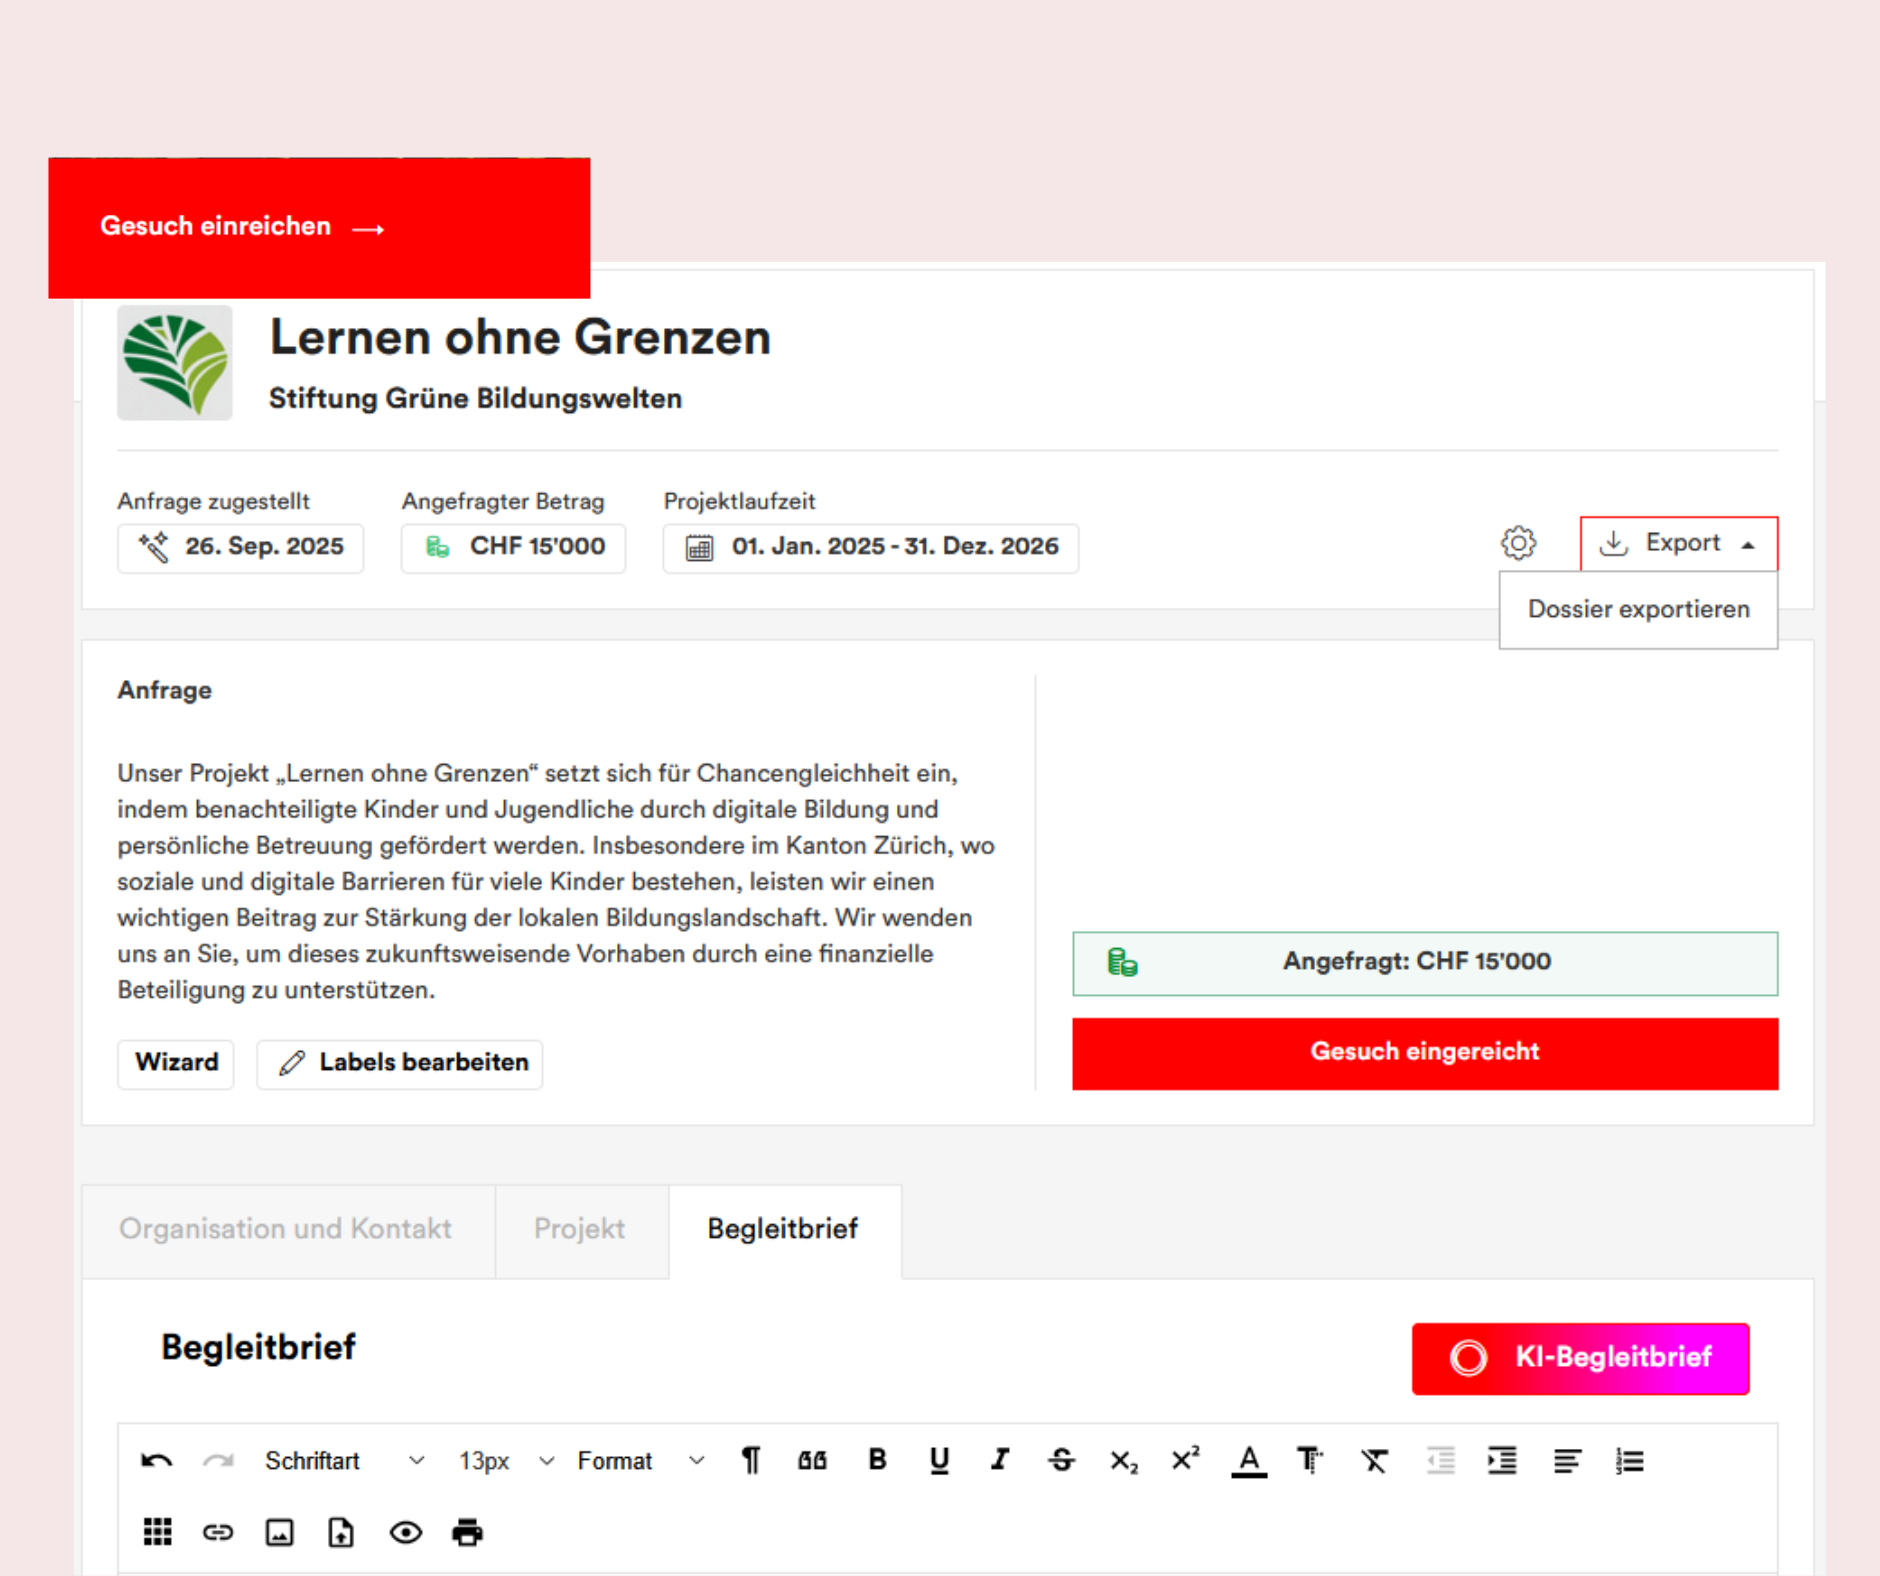Click the clear formatting icon
Screen dimensions: 1880x1576
click(x=1374, y=1461)
